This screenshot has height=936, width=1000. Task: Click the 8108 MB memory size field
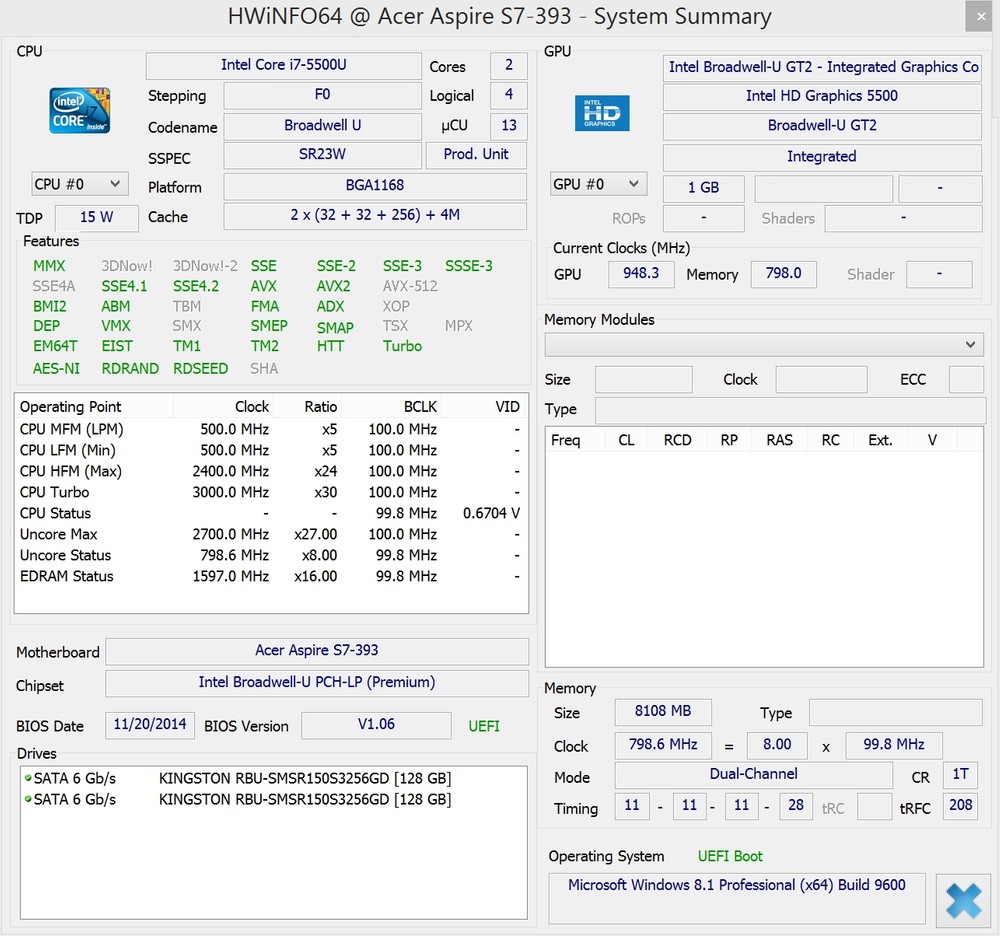coord(663,712)
